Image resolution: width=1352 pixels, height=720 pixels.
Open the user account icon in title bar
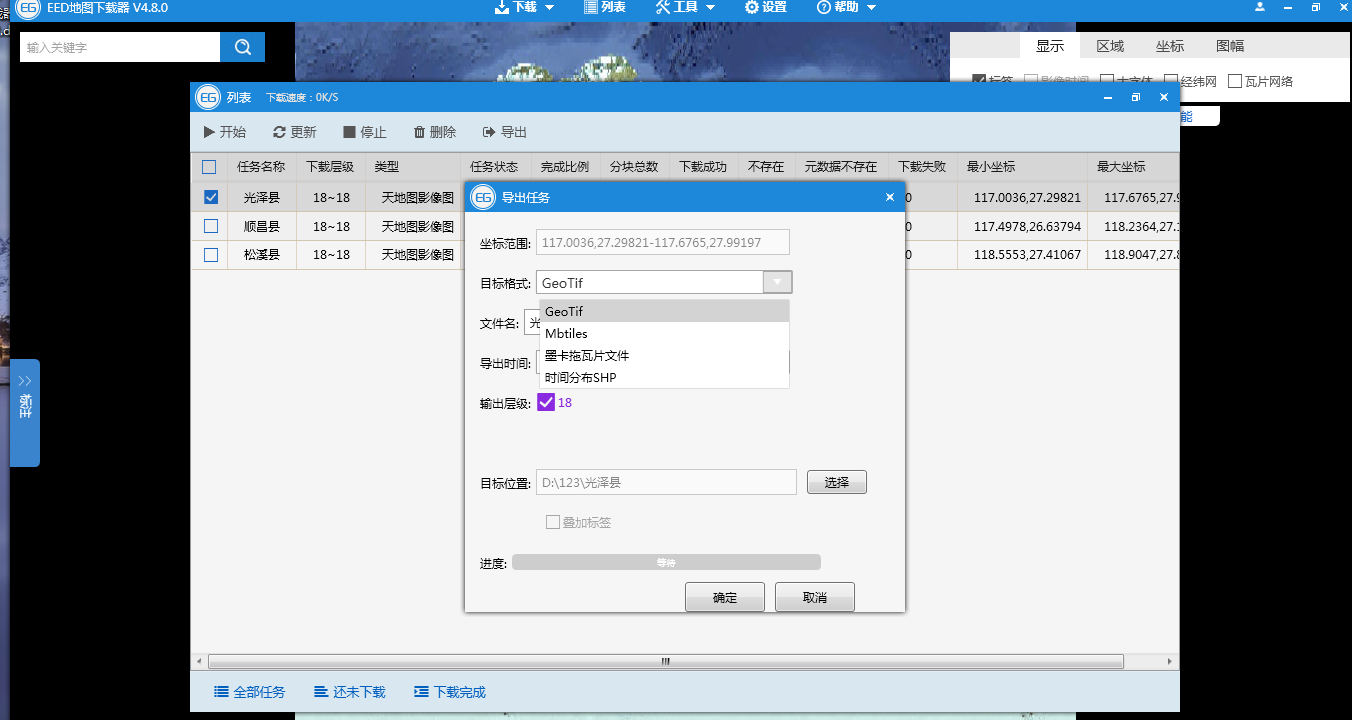[1260, 7]
